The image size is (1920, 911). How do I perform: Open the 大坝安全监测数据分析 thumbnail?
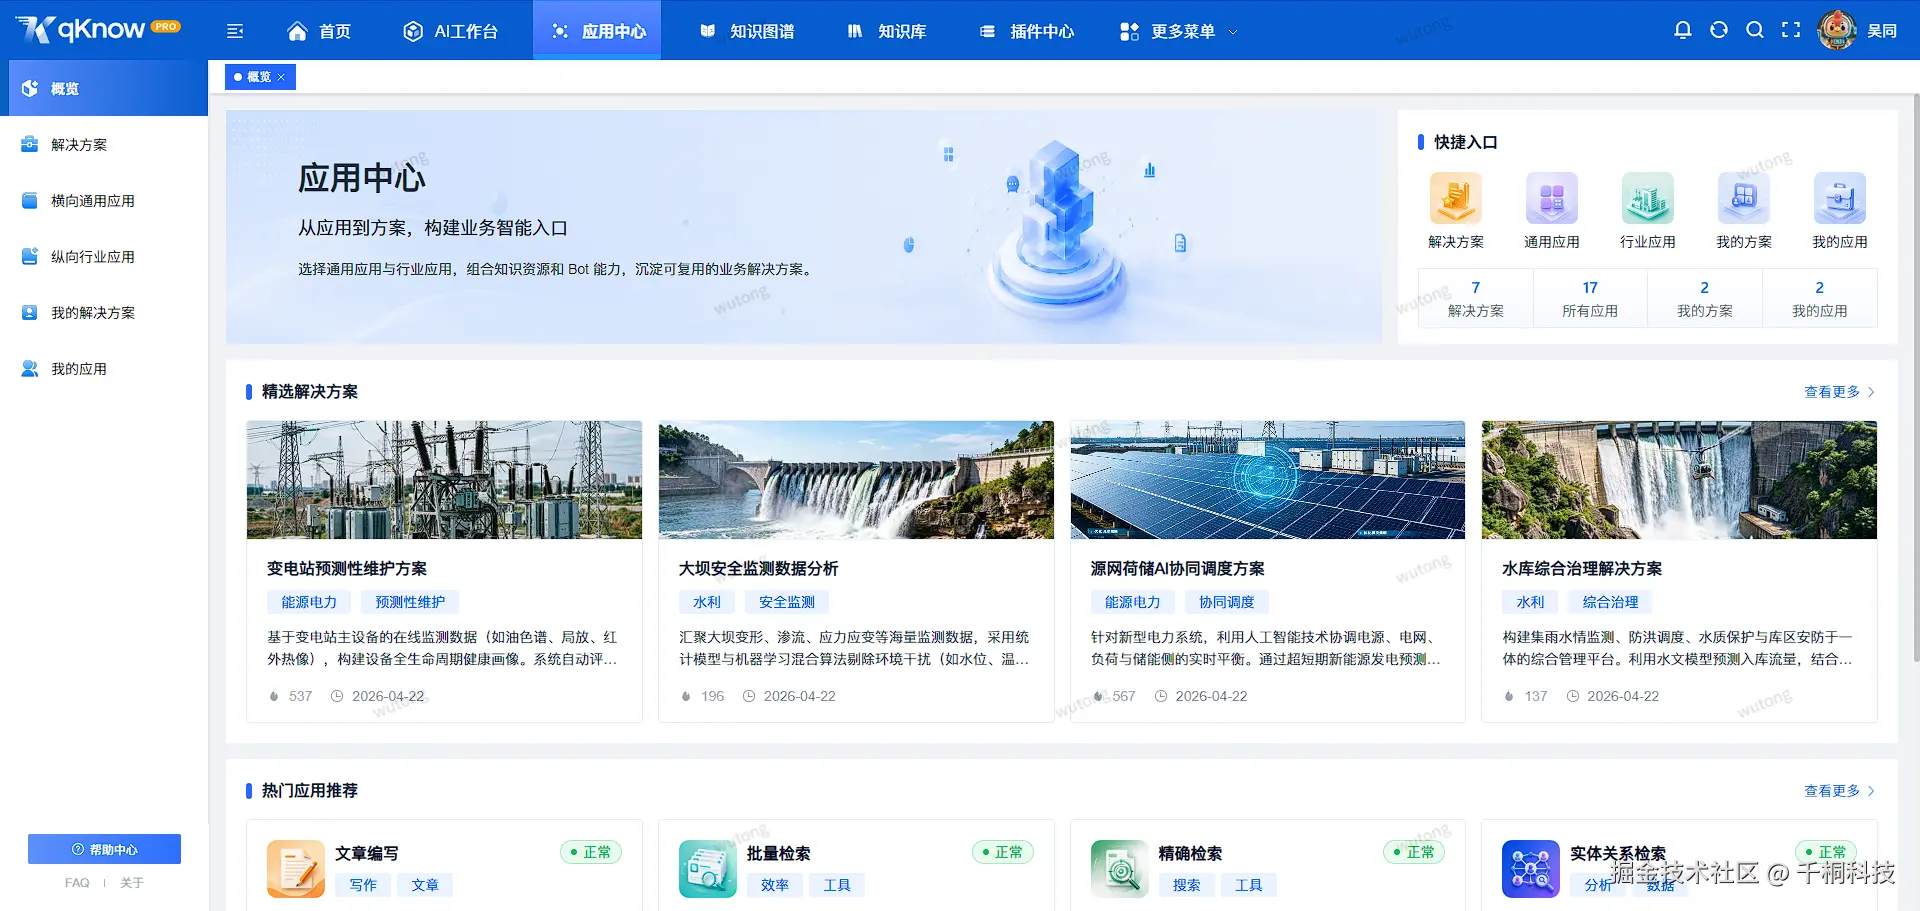[x=856, y=480]
